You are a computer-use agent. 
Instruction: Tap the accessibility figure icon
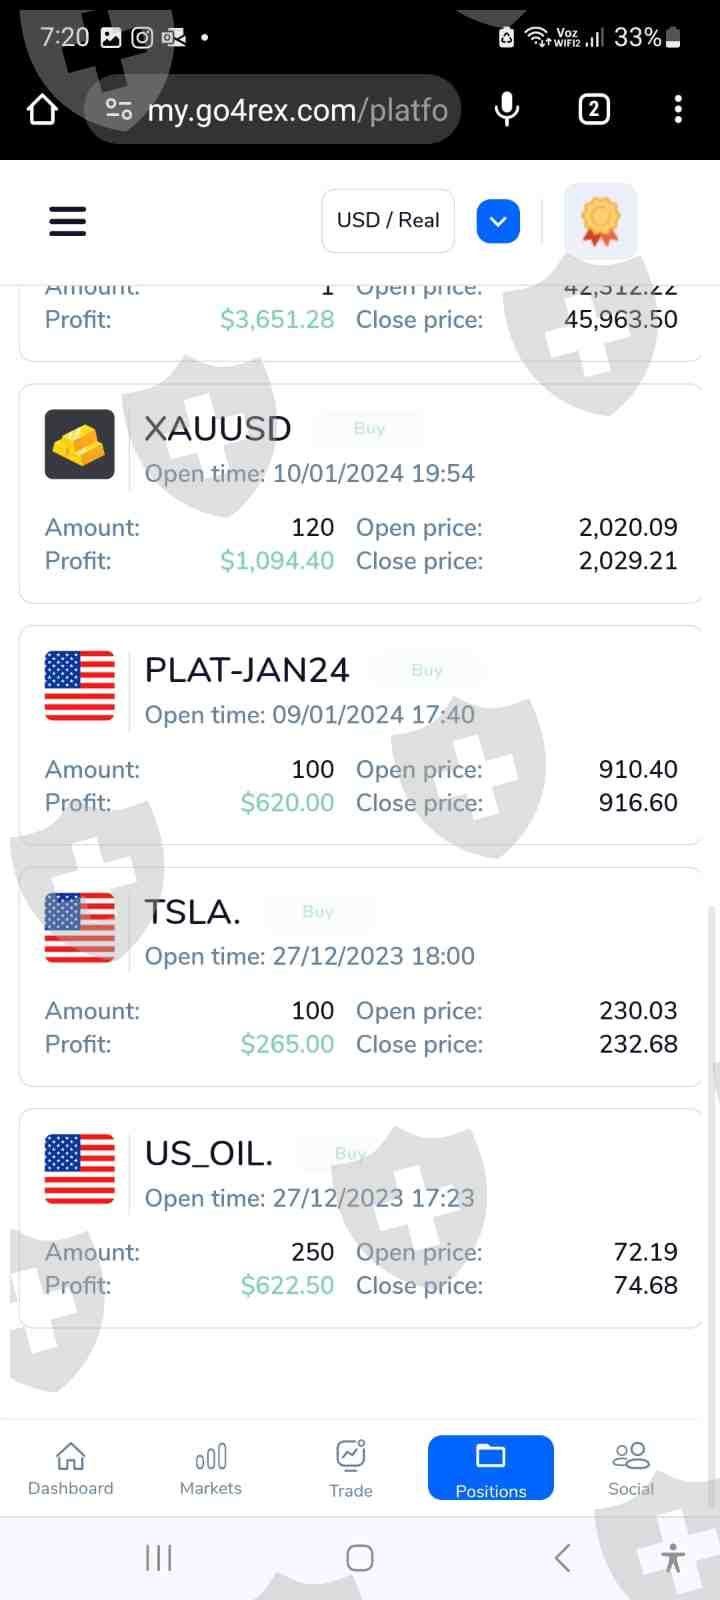coord(673,1557)
